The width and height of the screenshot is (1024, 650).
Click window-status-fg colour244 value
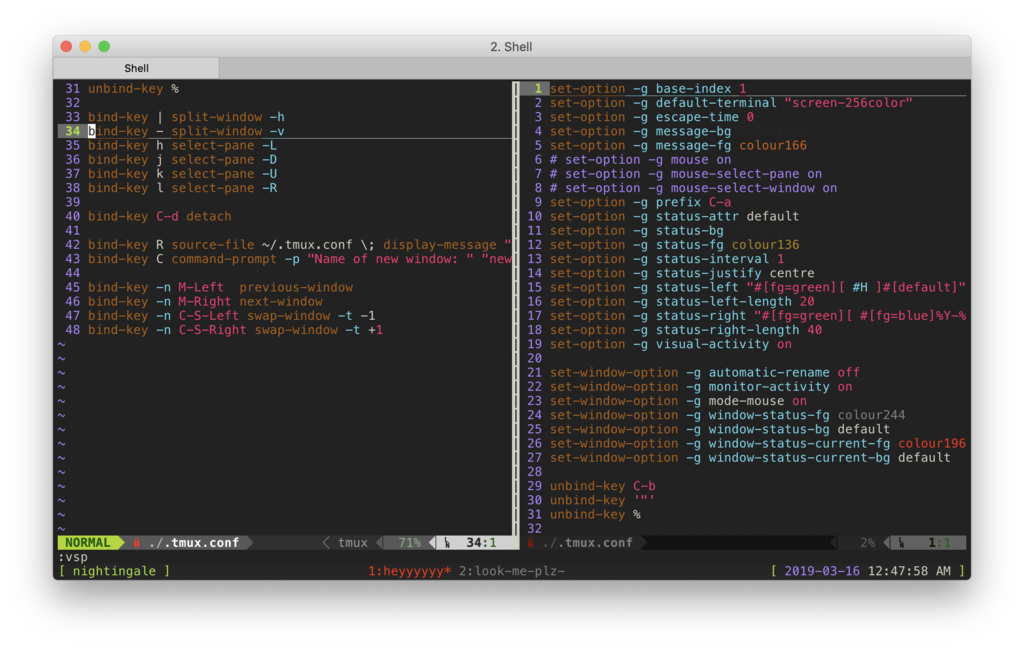coord(871,415)
